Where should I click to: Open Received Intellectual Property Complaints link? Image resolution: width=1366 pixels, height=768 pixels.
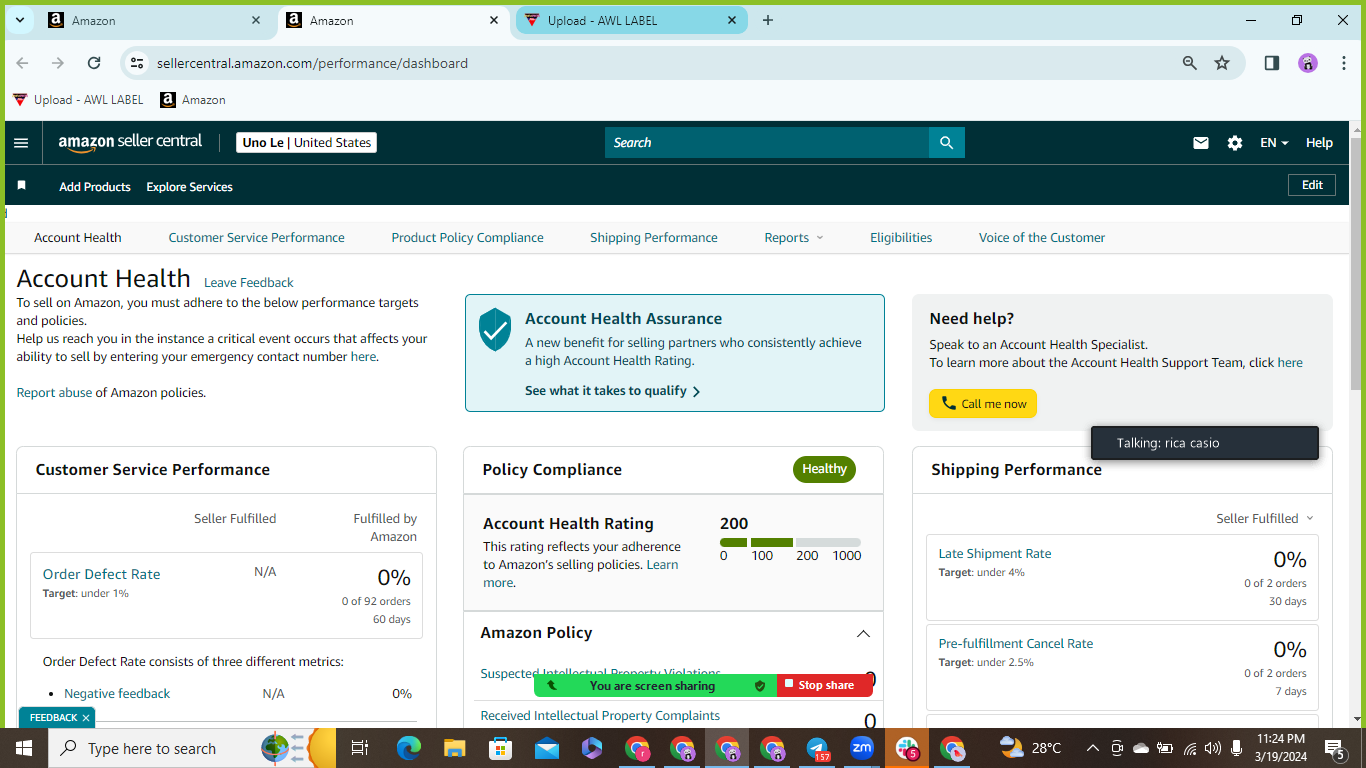[600, 716]
